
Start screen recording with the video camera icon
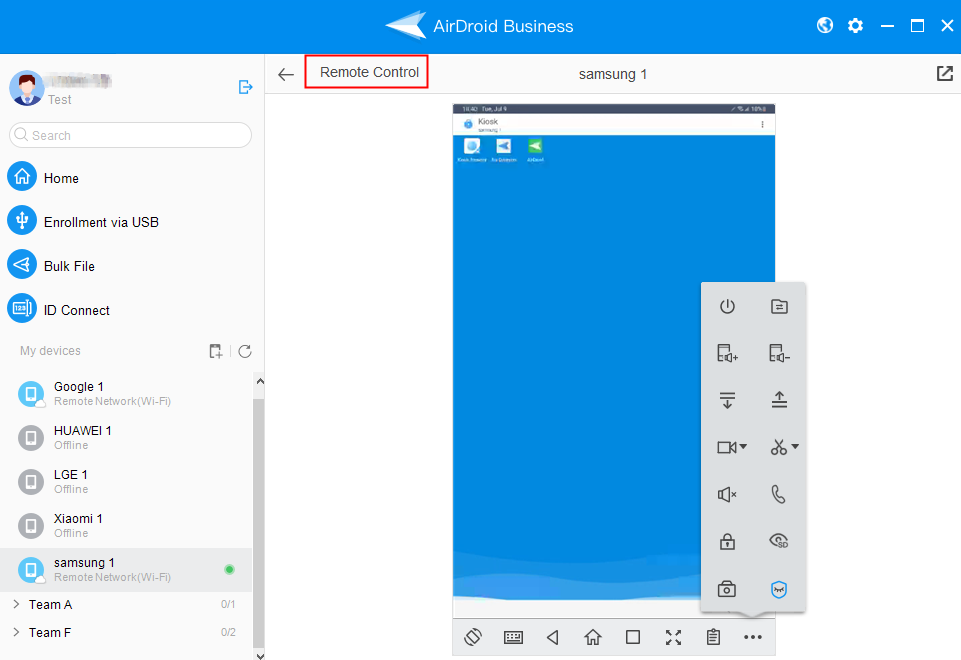tap(726, 447)
